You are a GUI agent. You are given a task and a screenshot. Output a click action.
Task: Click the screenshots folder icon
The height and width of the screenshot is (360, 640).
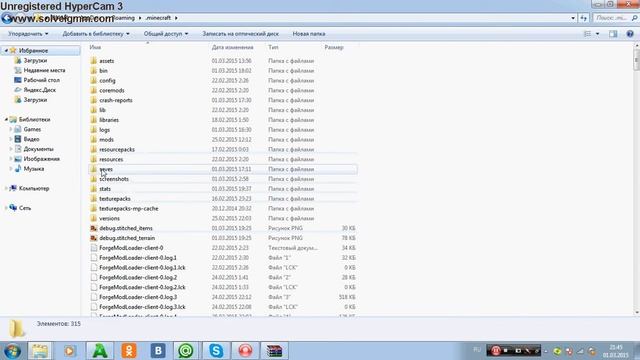point(93,179)
